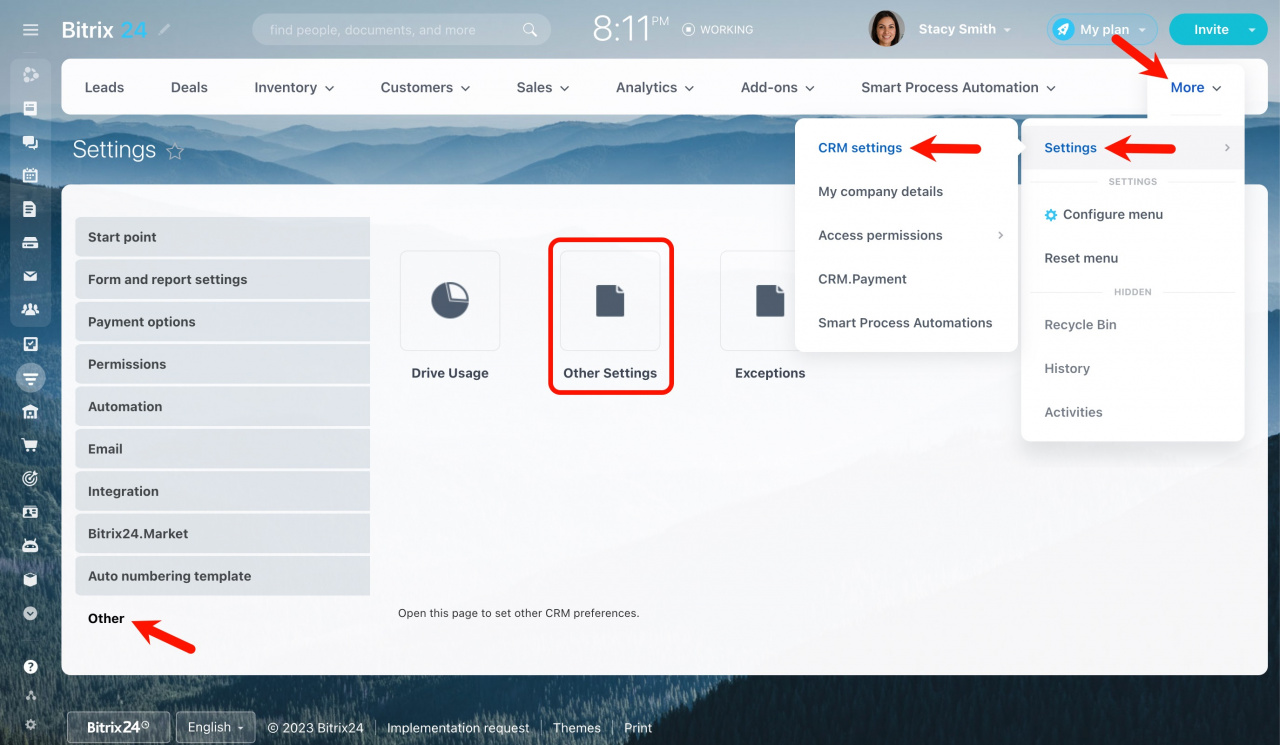Go to the Leads tab

pos(104,88)
